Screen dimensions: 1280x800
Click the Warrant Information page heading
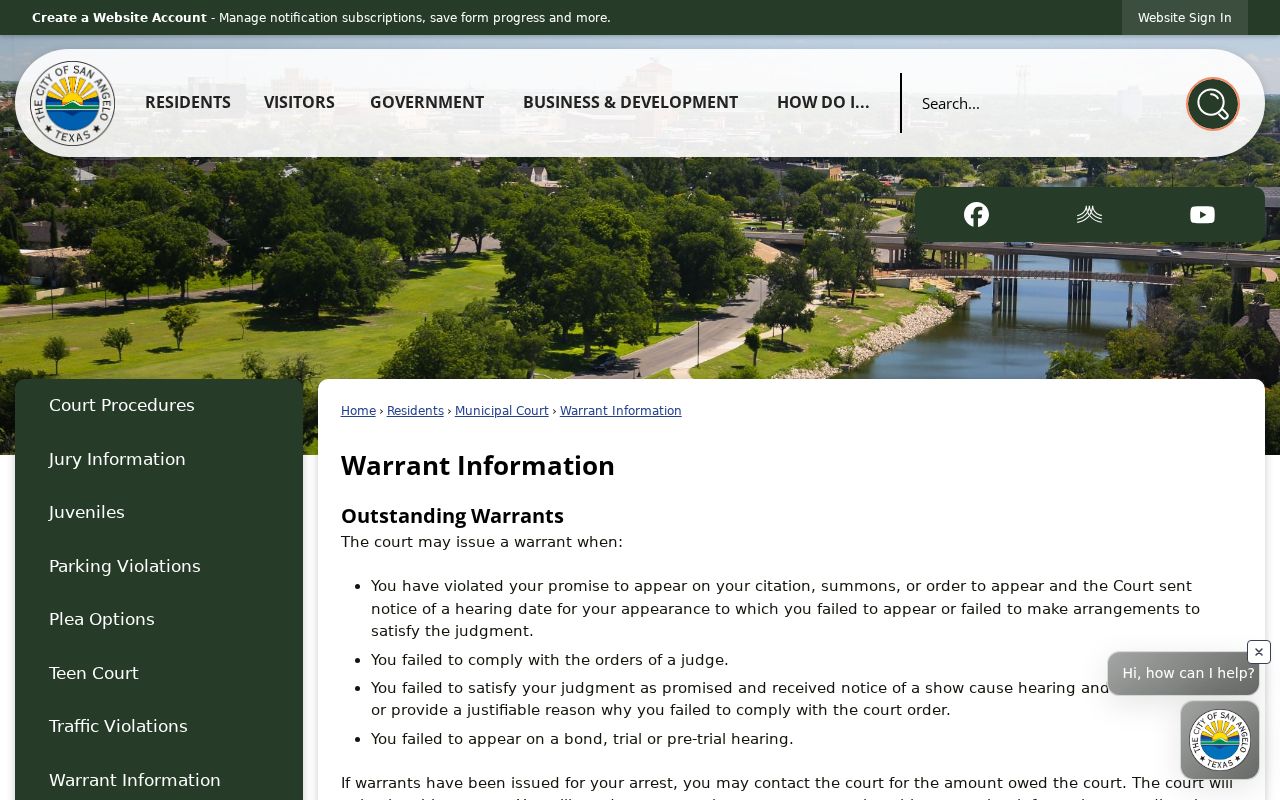pyautogui.click(x=478, y=466)
